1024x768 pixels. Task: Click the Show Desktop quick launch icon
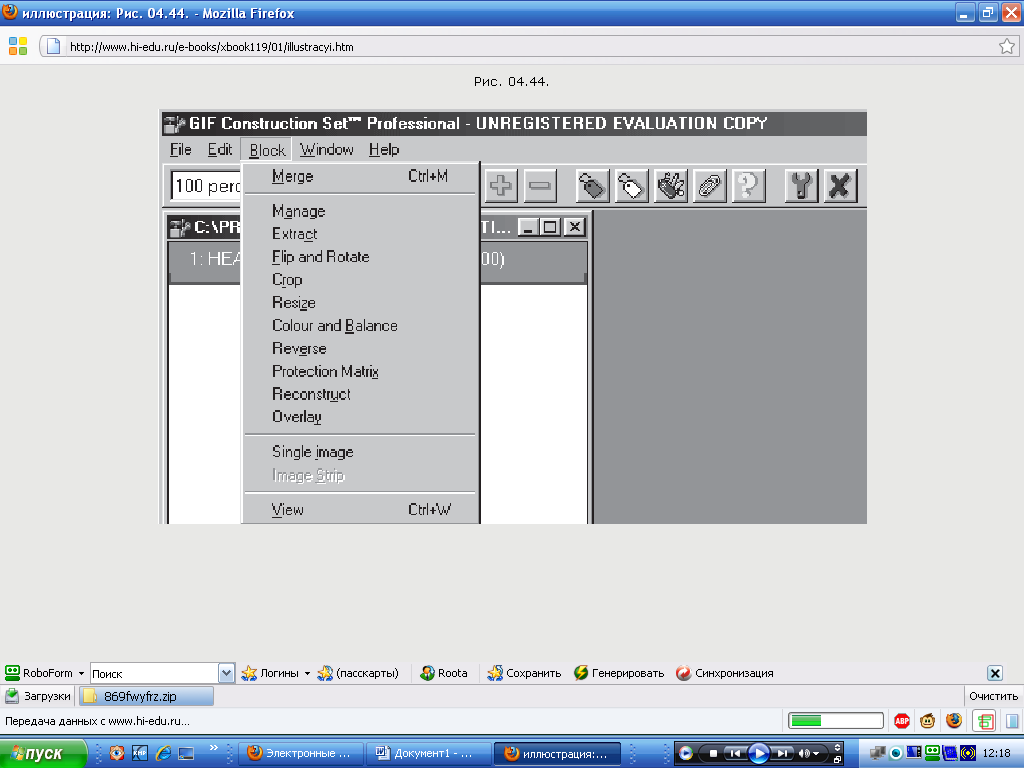coord(186,753)
